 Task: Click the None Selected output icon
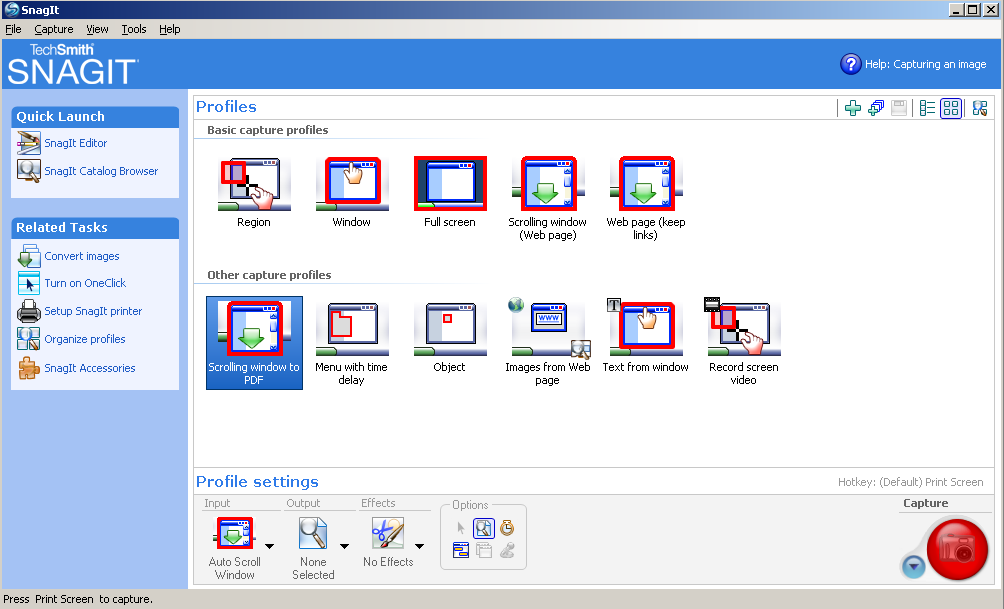tap(313, 533)
